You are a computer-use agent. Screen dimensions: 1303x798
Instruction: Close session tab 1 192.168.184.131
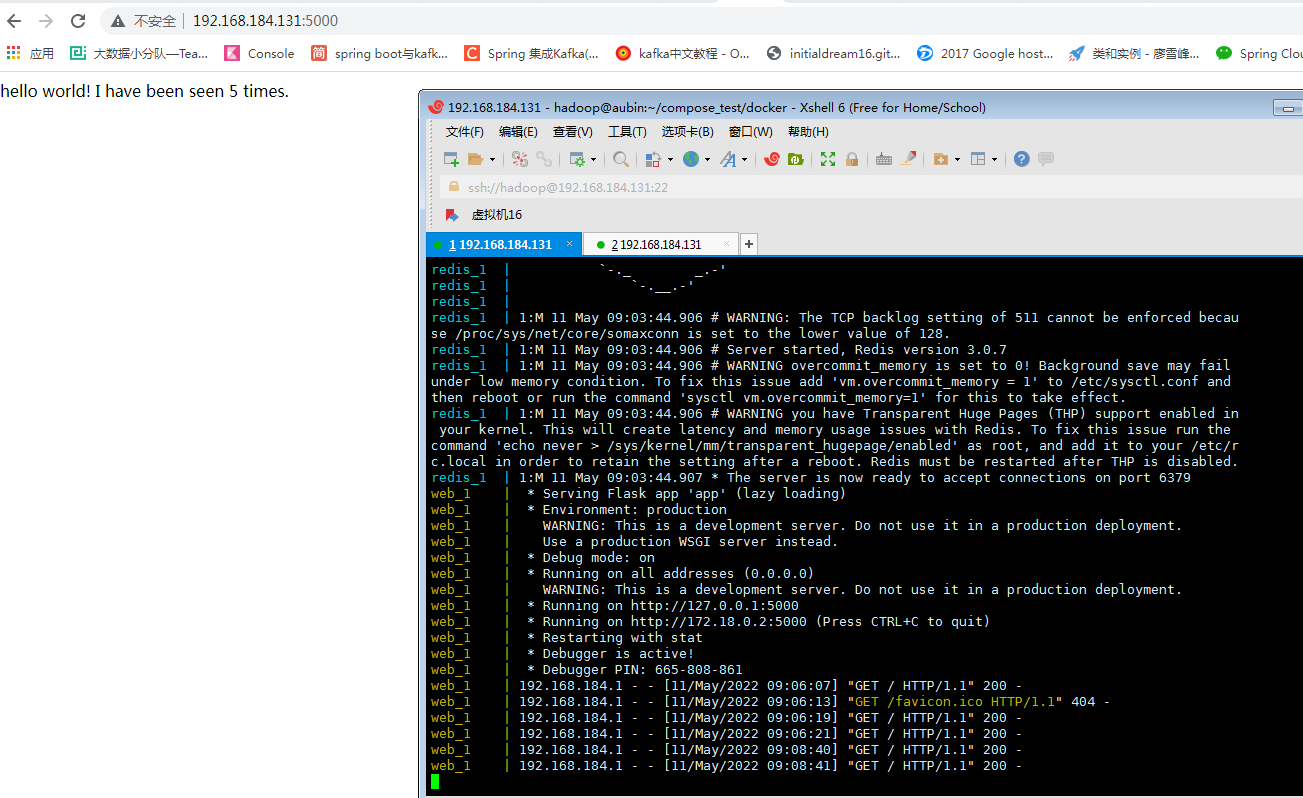point(569,243)
